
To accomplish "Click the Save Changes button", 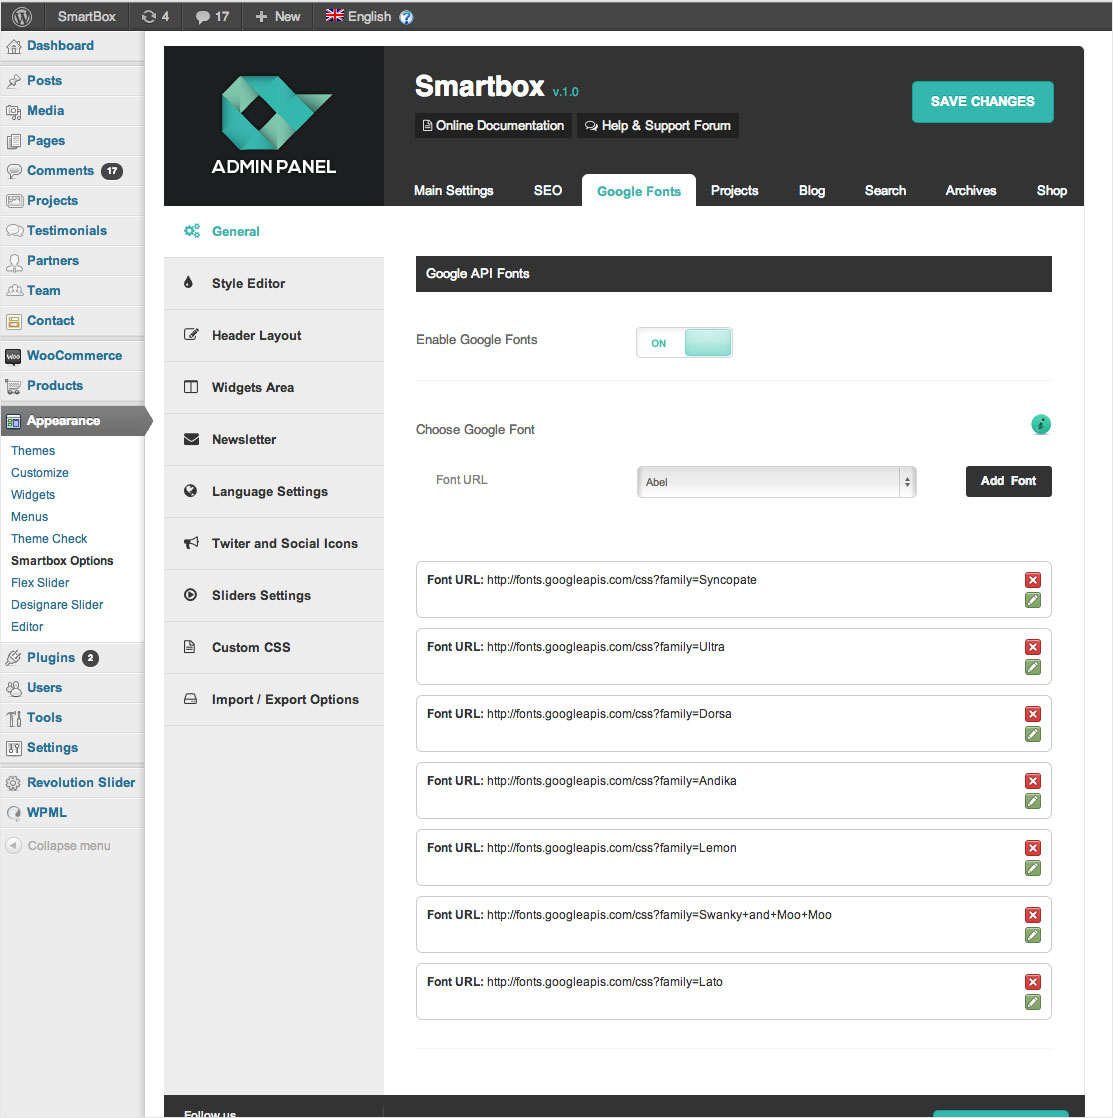I will [982, 102].
